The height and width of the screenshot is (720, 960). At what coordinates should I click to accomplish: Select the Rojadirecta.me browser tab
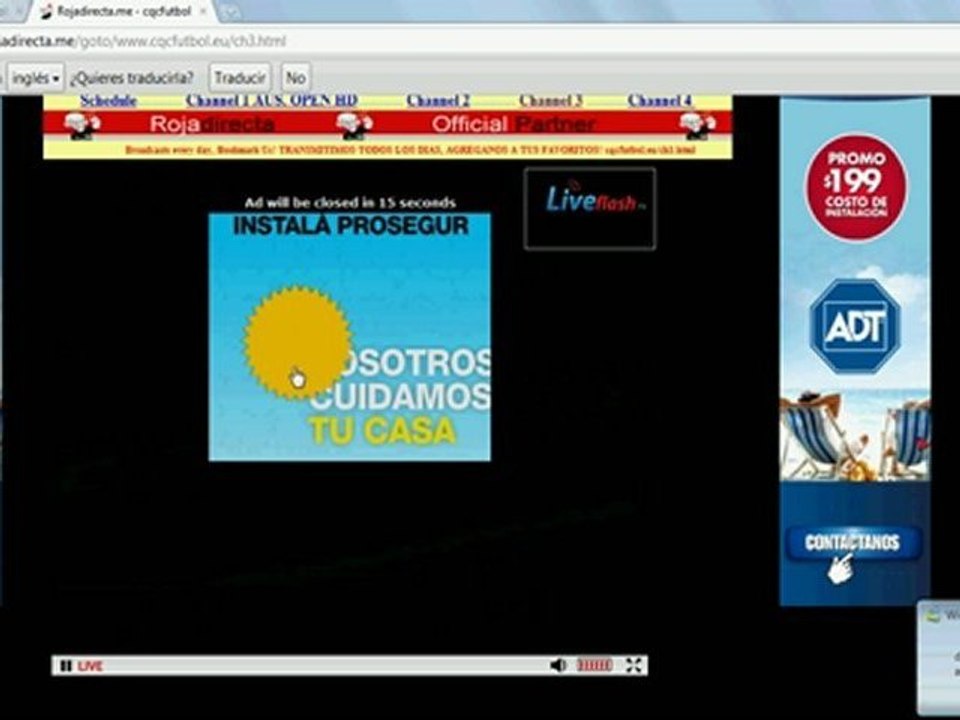point(122,11)
